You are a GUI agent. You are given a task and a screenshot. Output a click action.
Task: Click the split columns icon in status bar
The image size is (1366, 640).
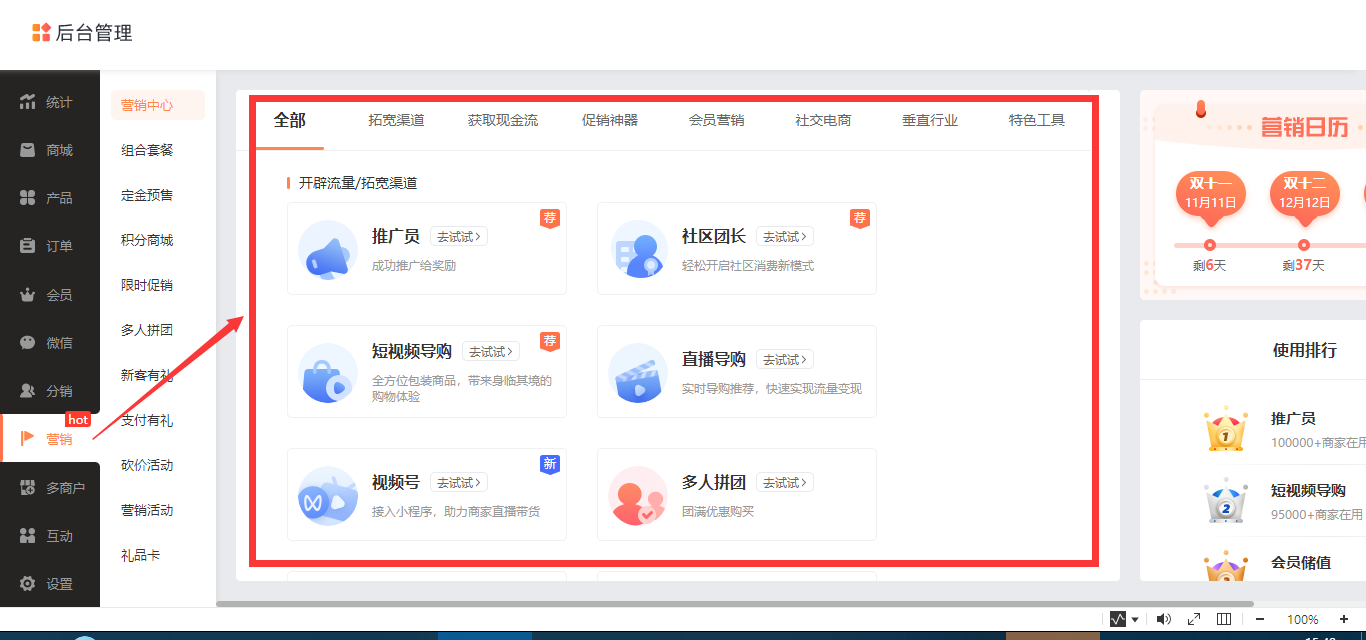click(1224, 619)
